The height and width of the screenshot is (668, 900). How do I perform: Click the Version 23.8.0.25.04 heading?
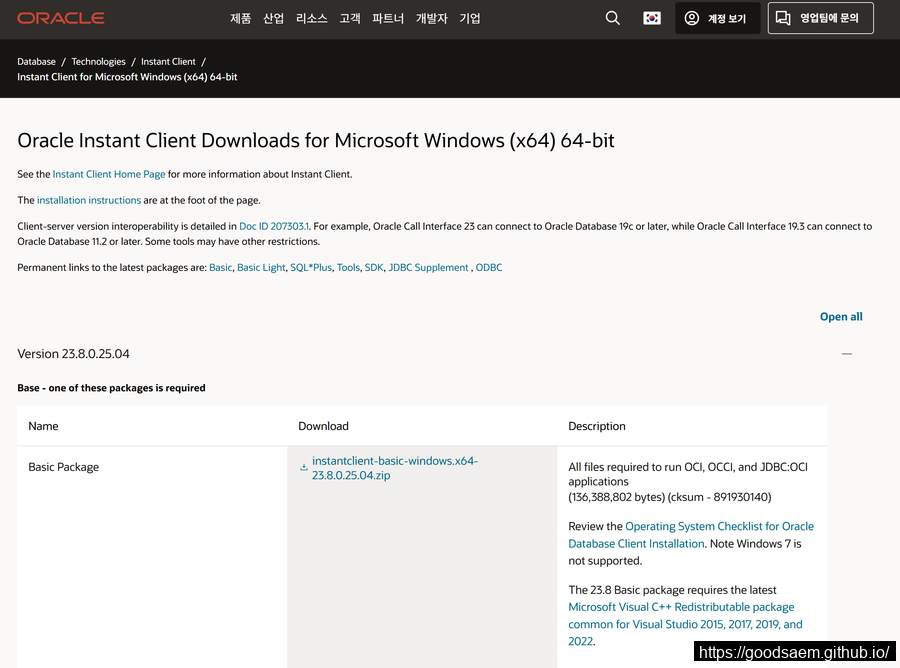click(x=73, y=354)
